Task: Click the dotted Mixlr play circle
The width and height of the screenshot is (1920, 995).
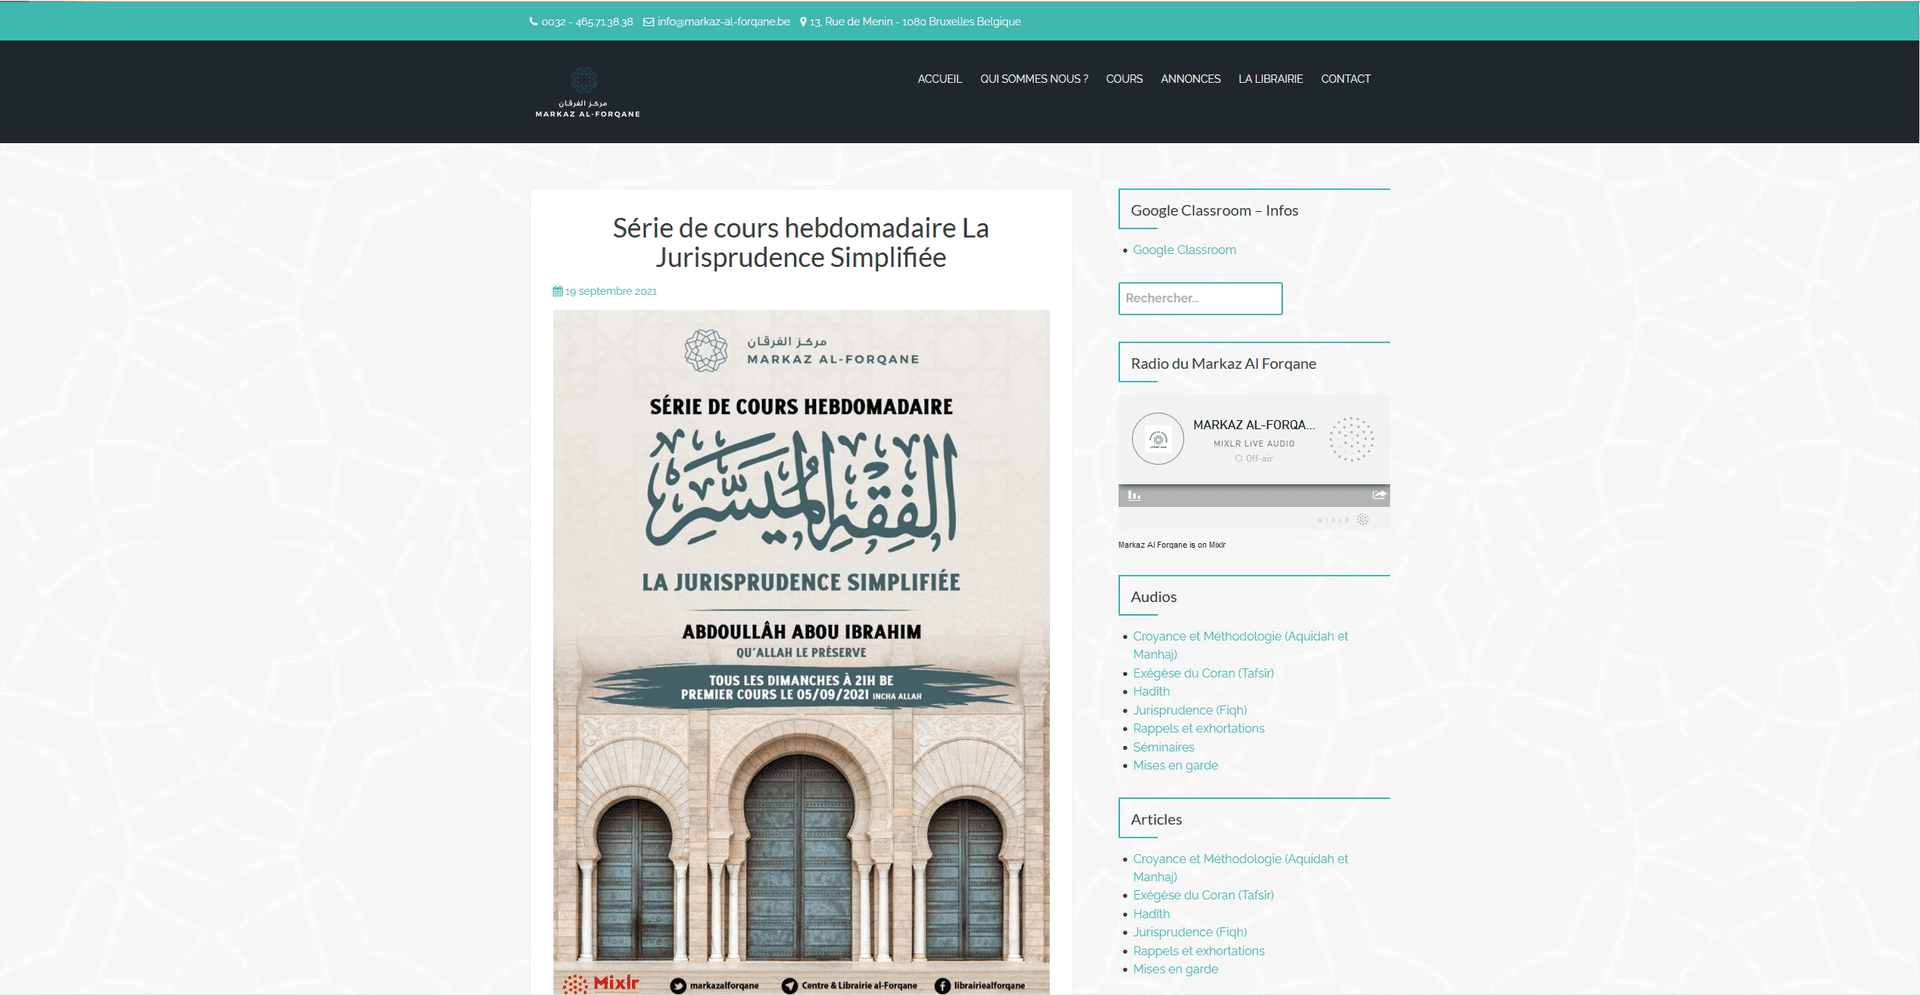Action: tap(1351, 439)
